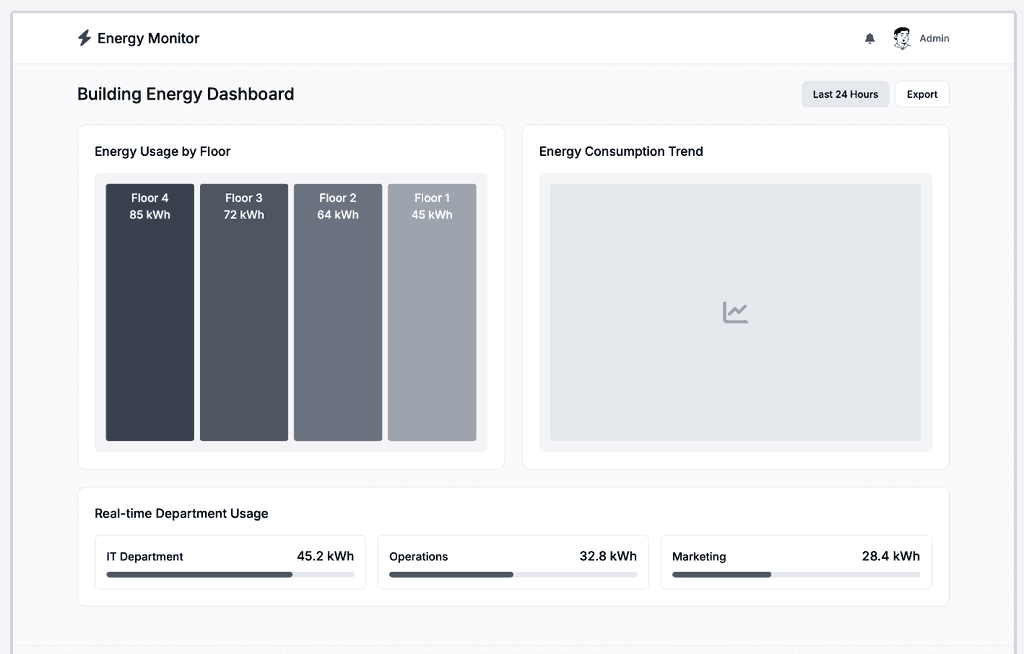Select the Floor 4 85 kWh bar
This screenshot has height=654, width=1024.
pos(150,312)
